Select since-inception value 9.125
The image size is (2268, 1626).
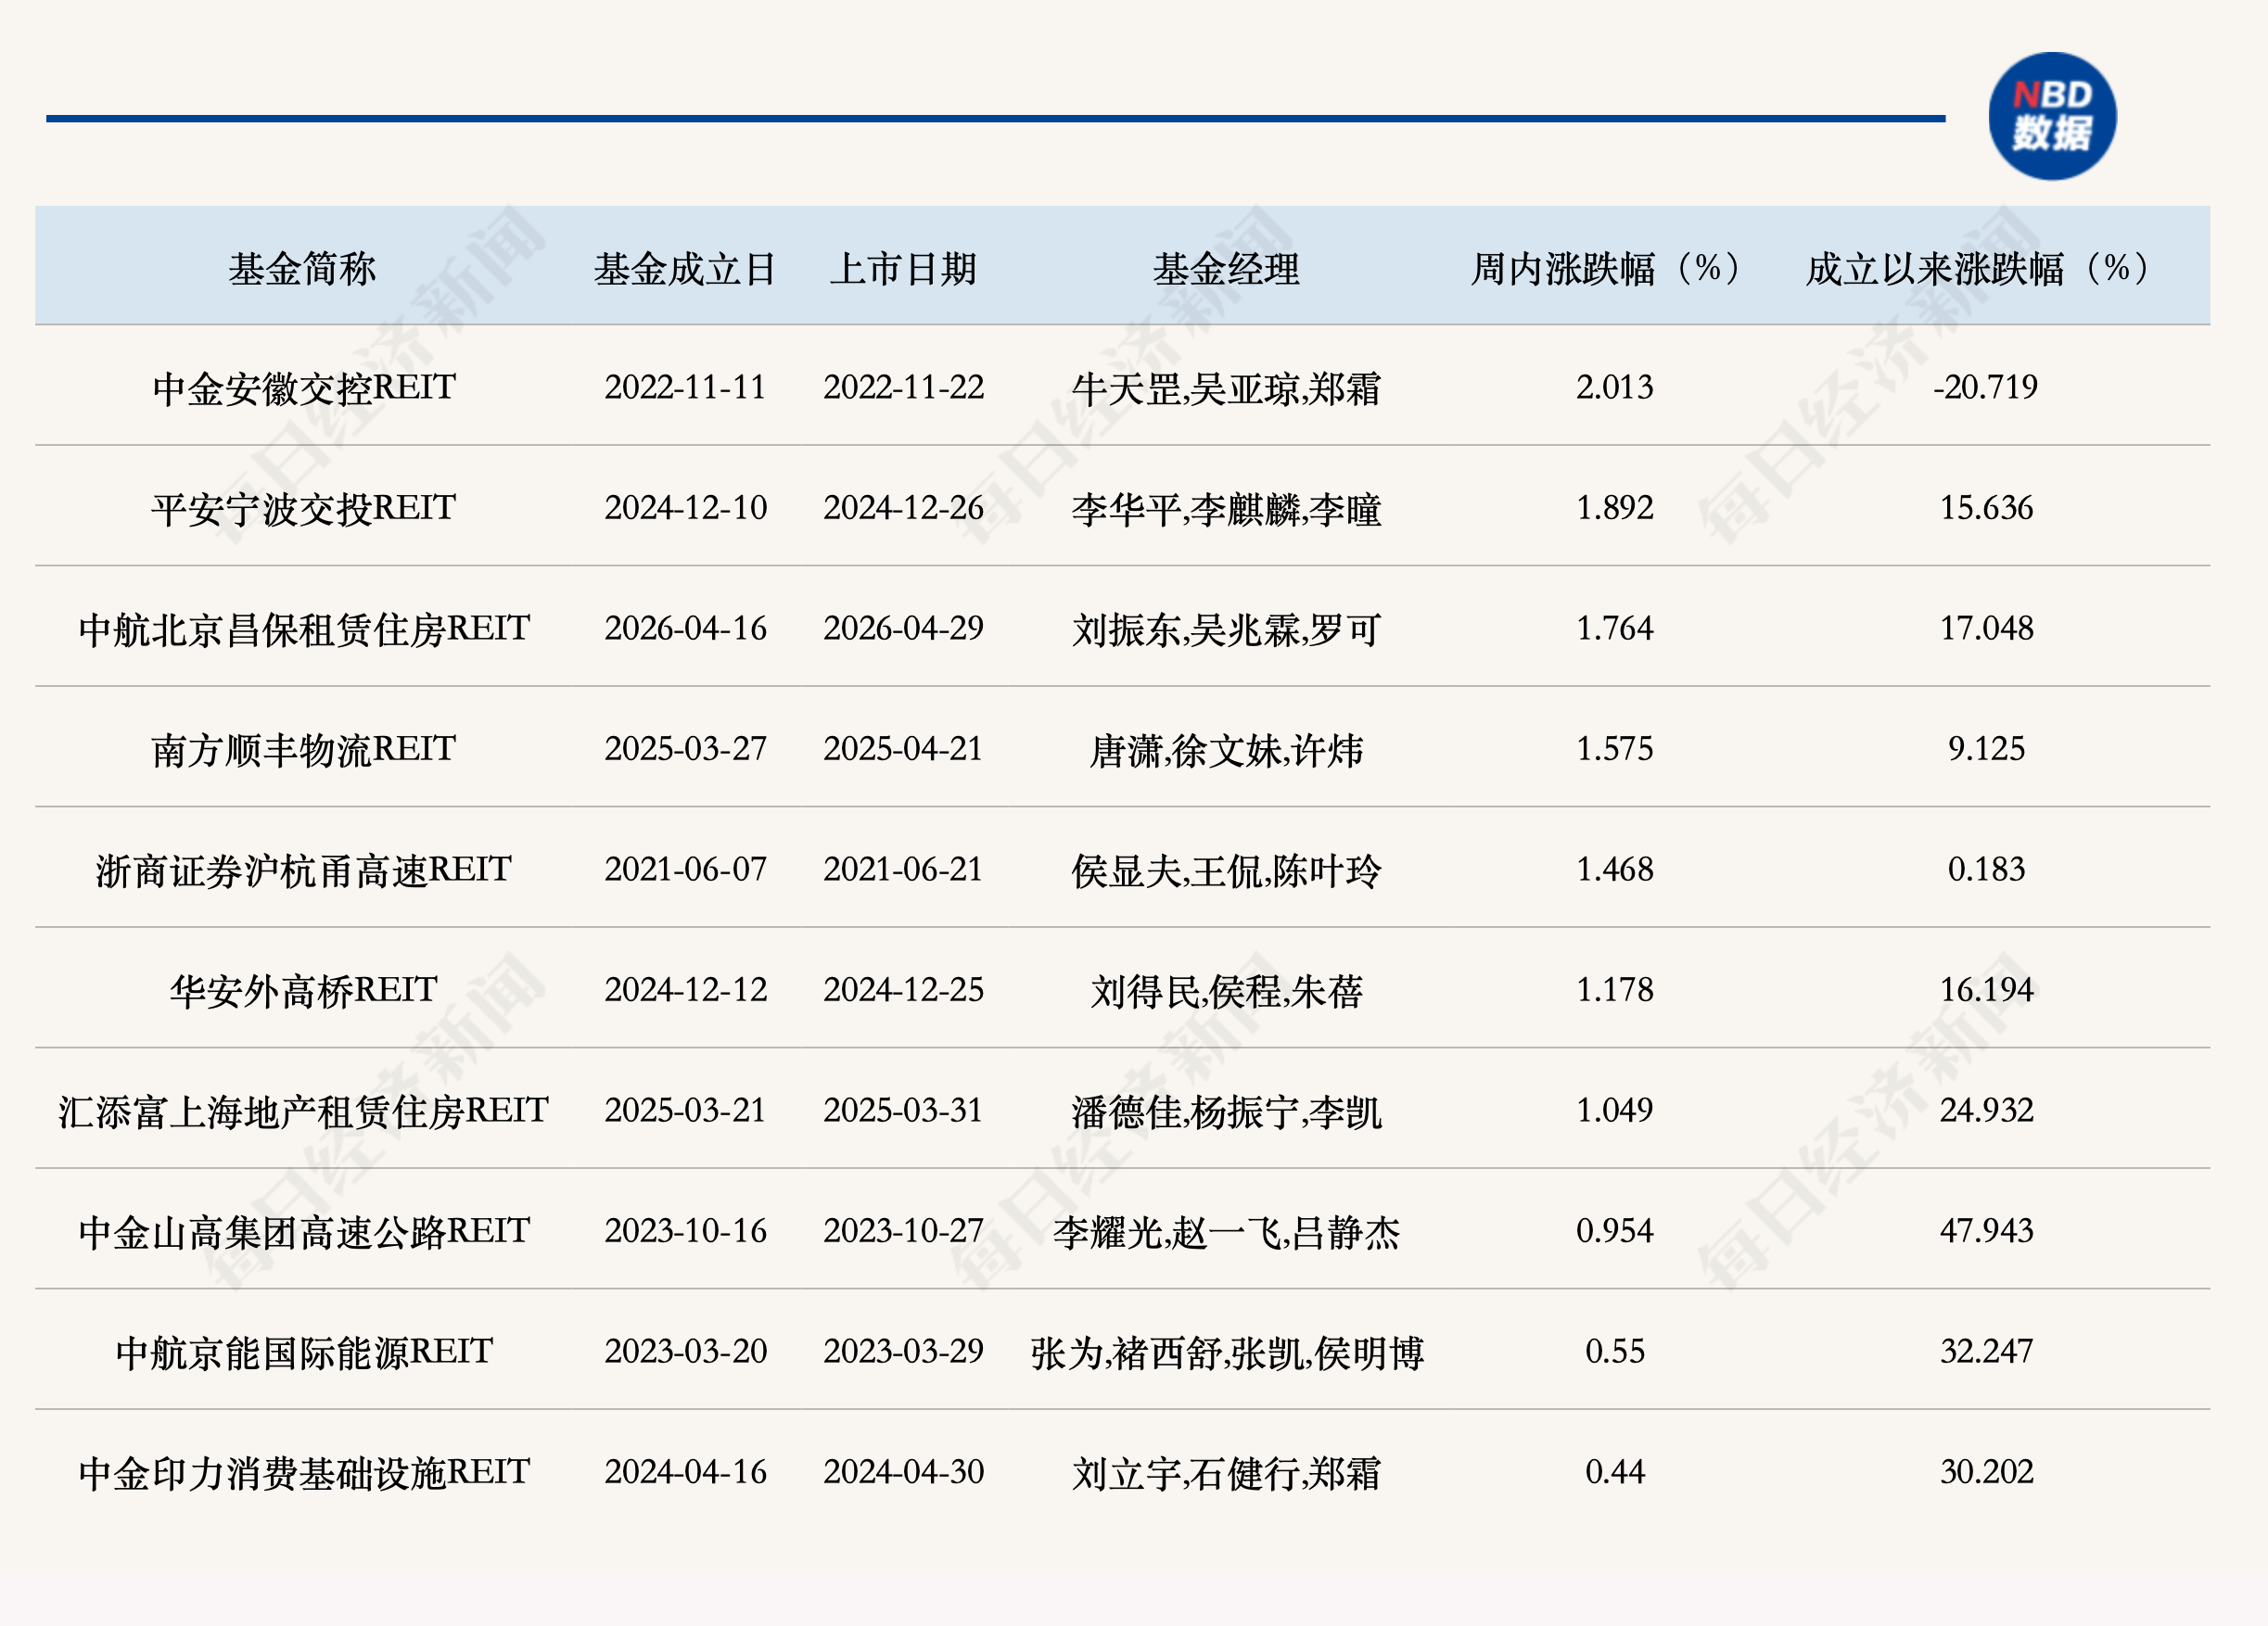[x=1986, y=749]
